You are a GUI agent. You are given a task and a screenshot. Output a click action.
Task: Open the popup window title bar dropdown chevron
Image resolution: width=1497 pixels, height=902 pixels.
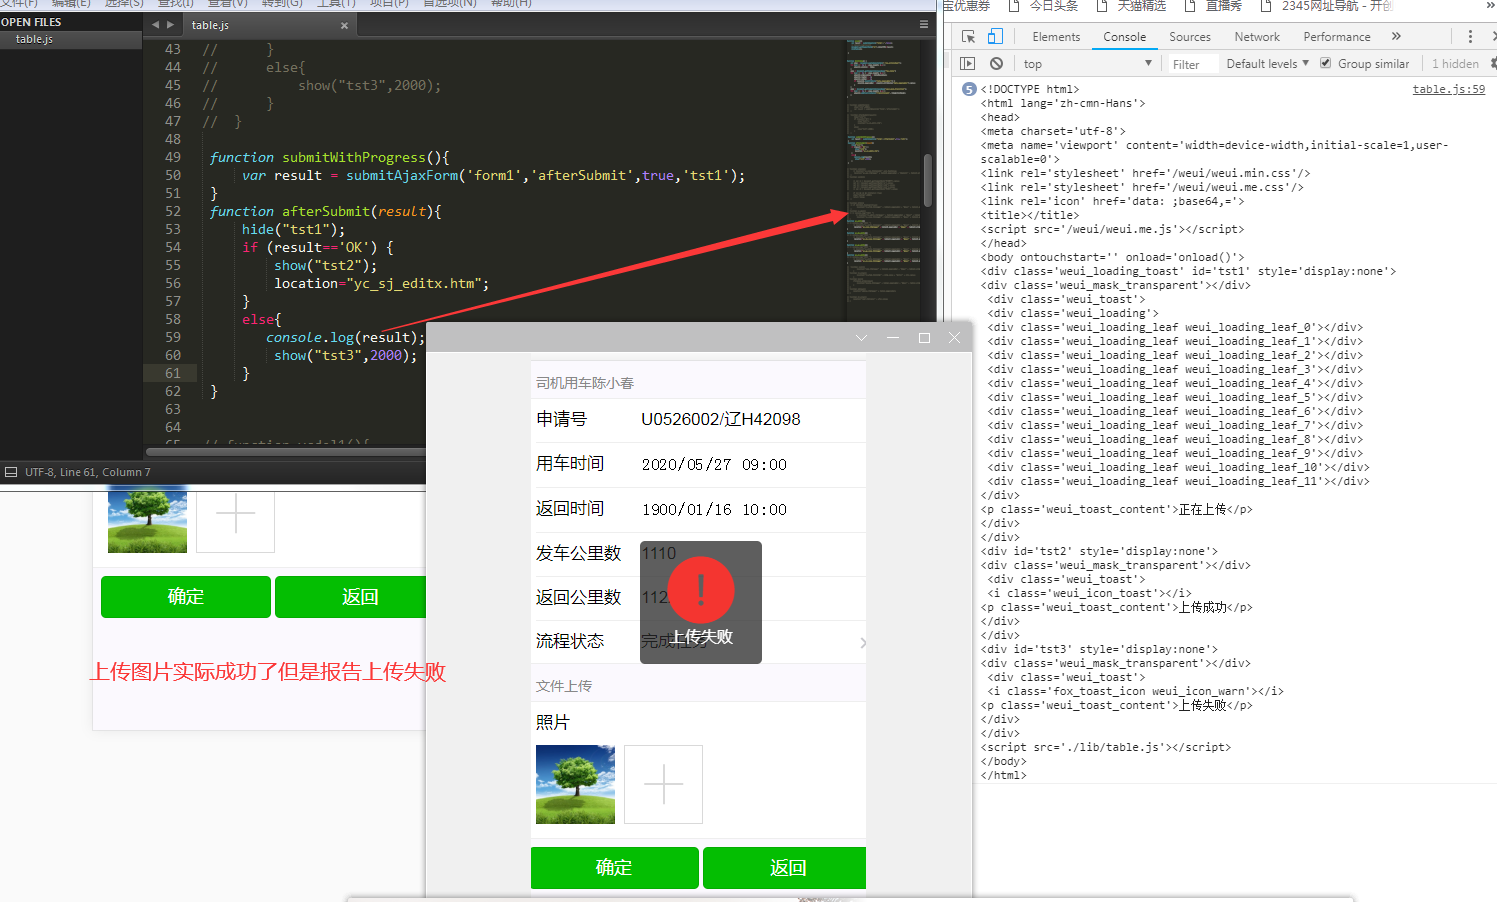[x=861, y=338]
